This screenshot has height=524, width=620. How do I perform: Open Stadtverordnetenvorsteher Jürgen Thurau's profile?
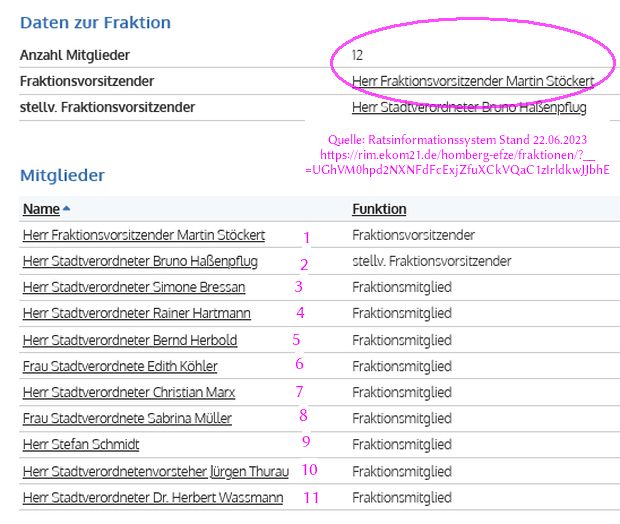coord(156,471)
